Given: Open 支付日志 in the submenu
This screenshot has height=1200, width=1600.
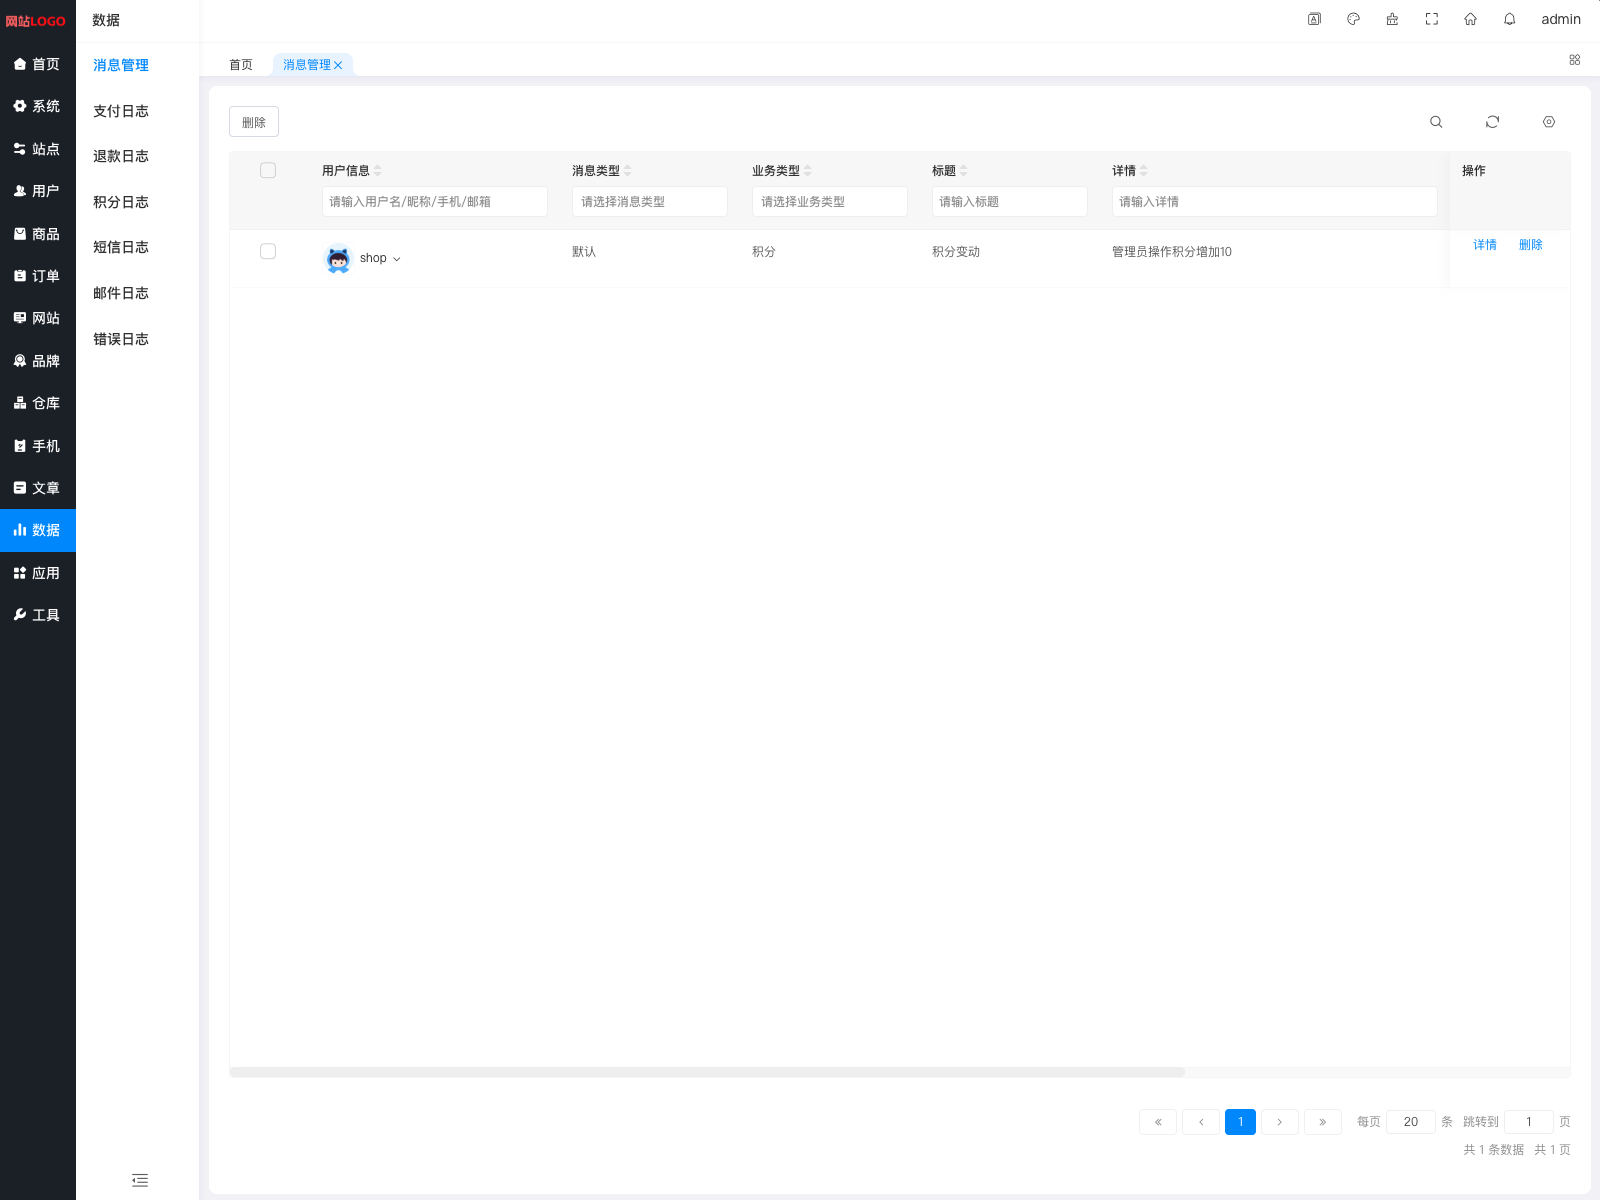Looking at the screenshot, I should [x=121, y=111].
